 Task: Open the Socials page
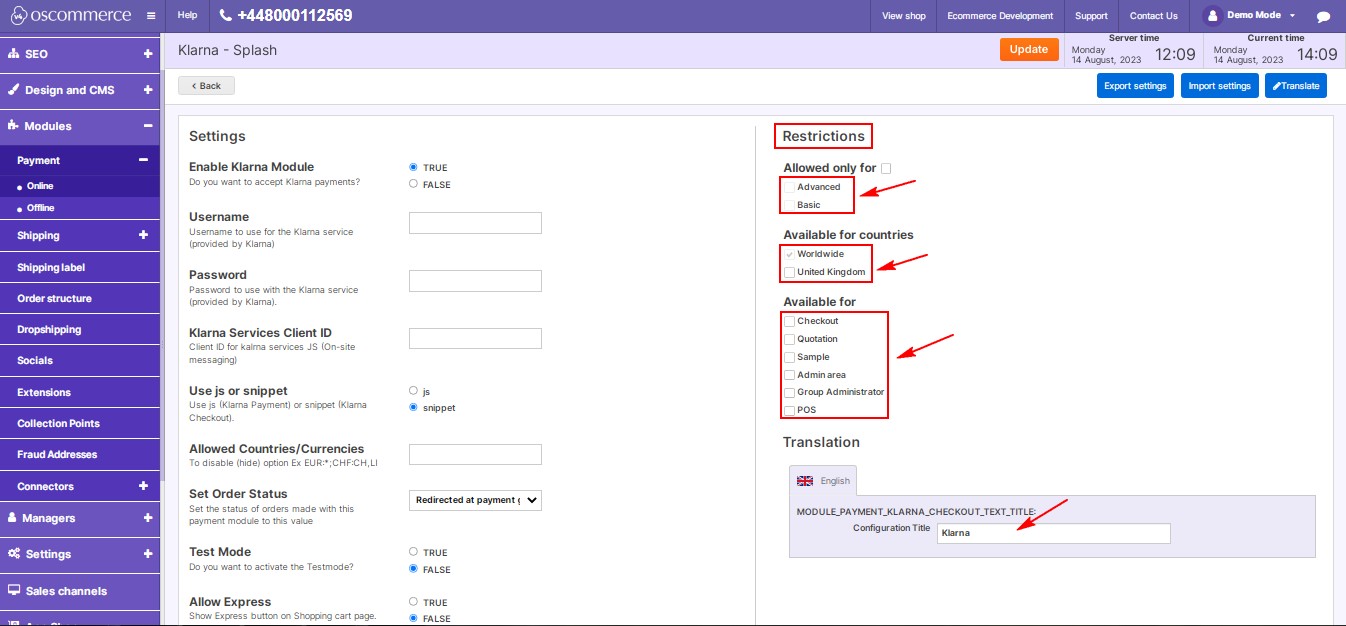[x=80, y=360]
